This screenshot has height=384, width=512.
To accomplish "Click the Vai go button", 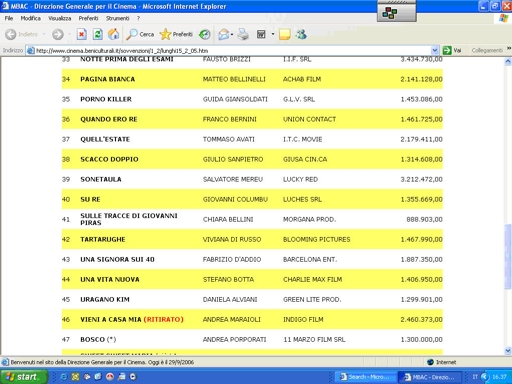I will tap(452, 50).
